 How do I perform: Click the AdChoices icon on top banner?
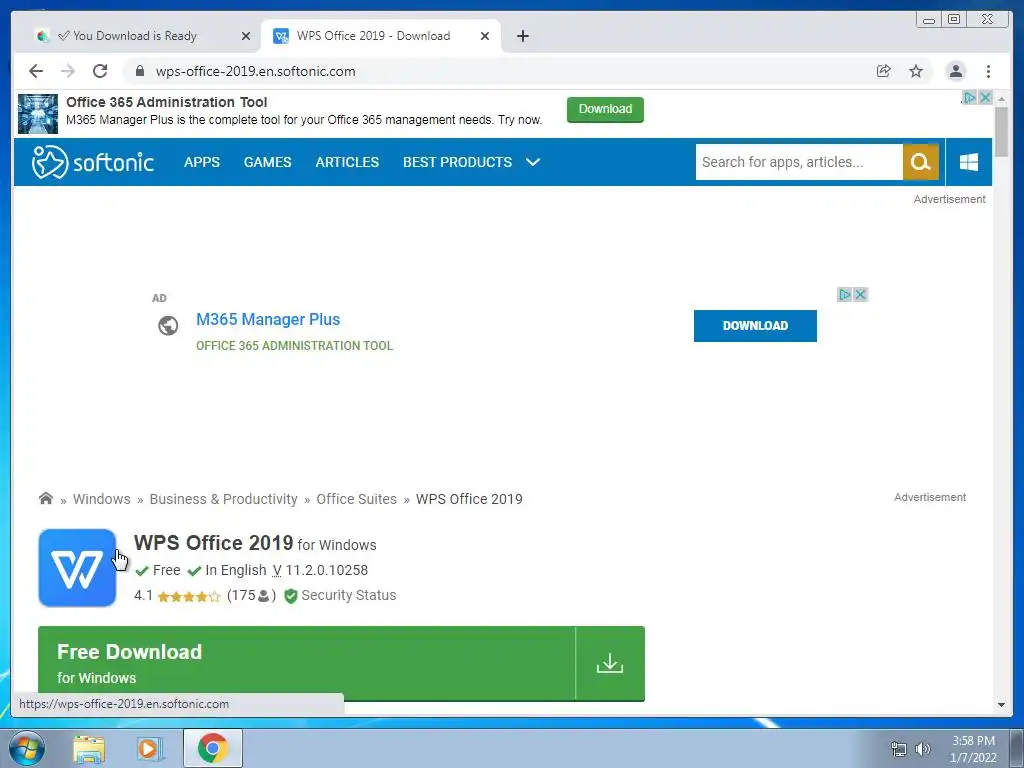969,97
